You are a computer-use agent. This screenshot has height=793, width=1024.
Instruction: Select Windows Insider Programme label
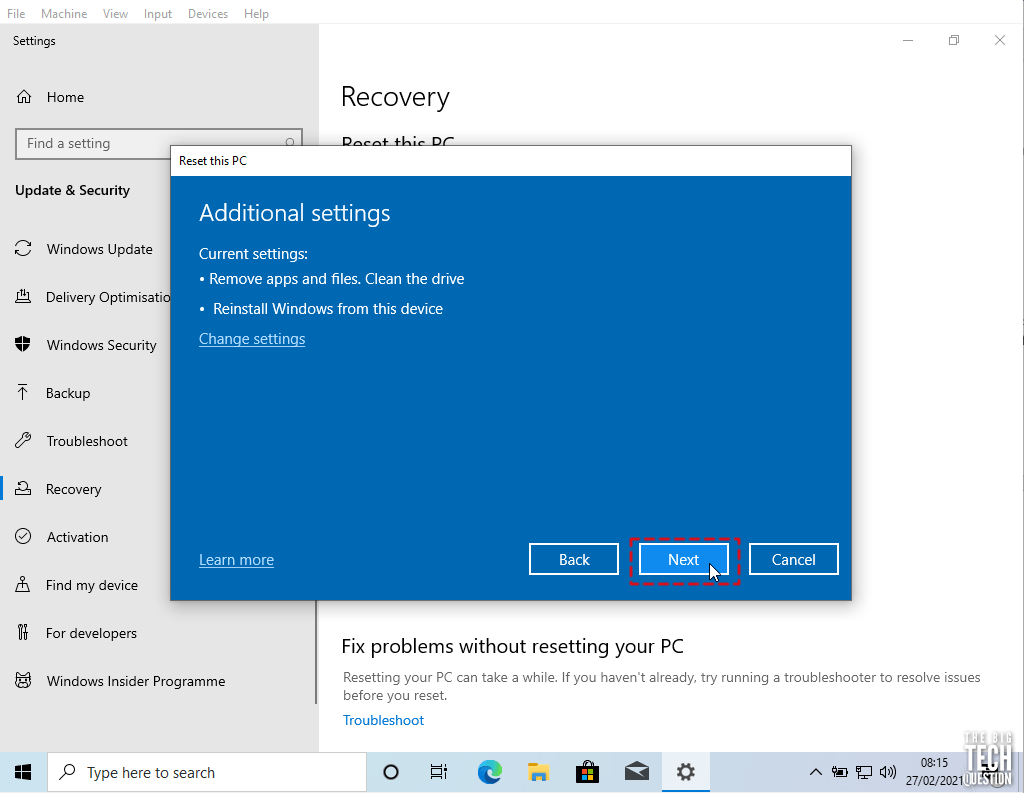(136, 681)
